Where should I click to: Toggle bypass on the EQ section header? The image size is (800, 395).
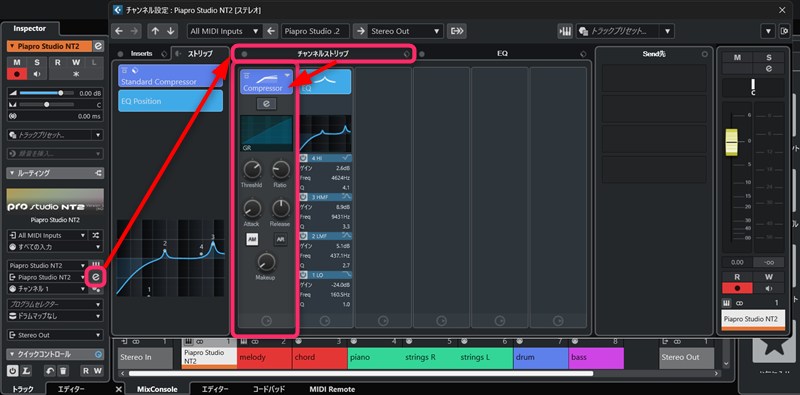pyautogui.click(x=421, y=53)
